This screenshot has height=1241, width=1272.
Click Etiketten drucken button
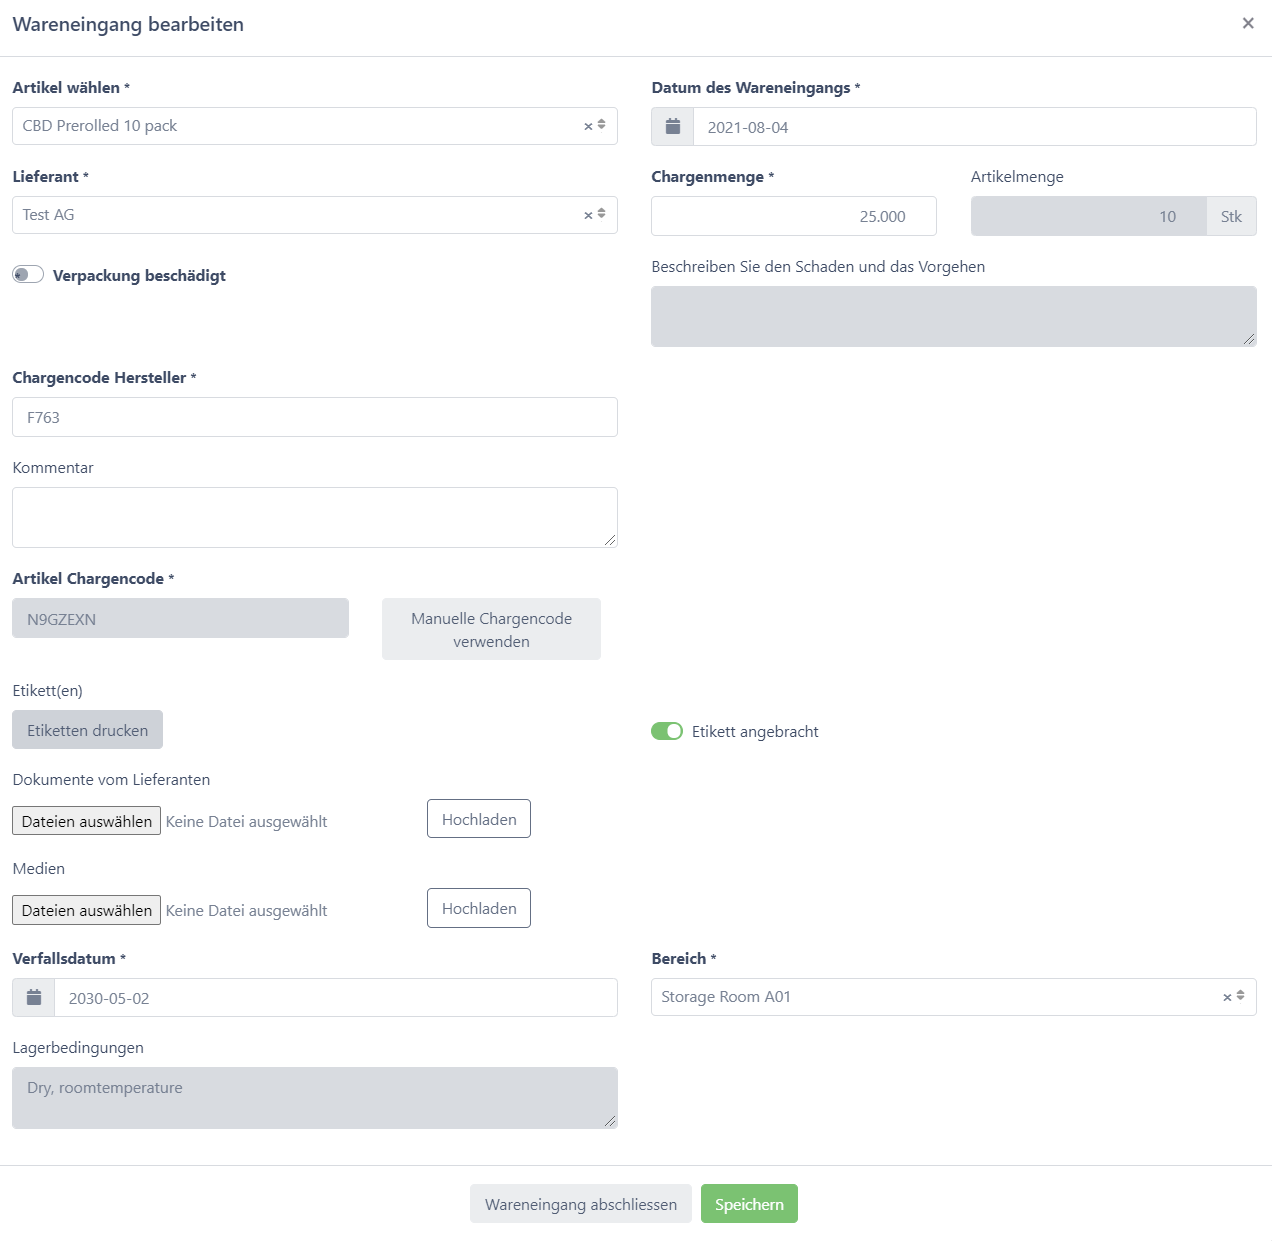87,730
